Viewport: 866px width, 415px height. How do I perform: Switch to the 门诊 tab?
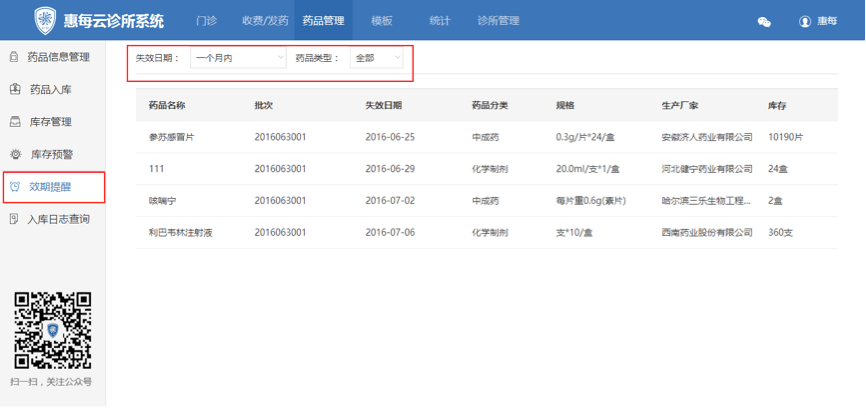206,21
